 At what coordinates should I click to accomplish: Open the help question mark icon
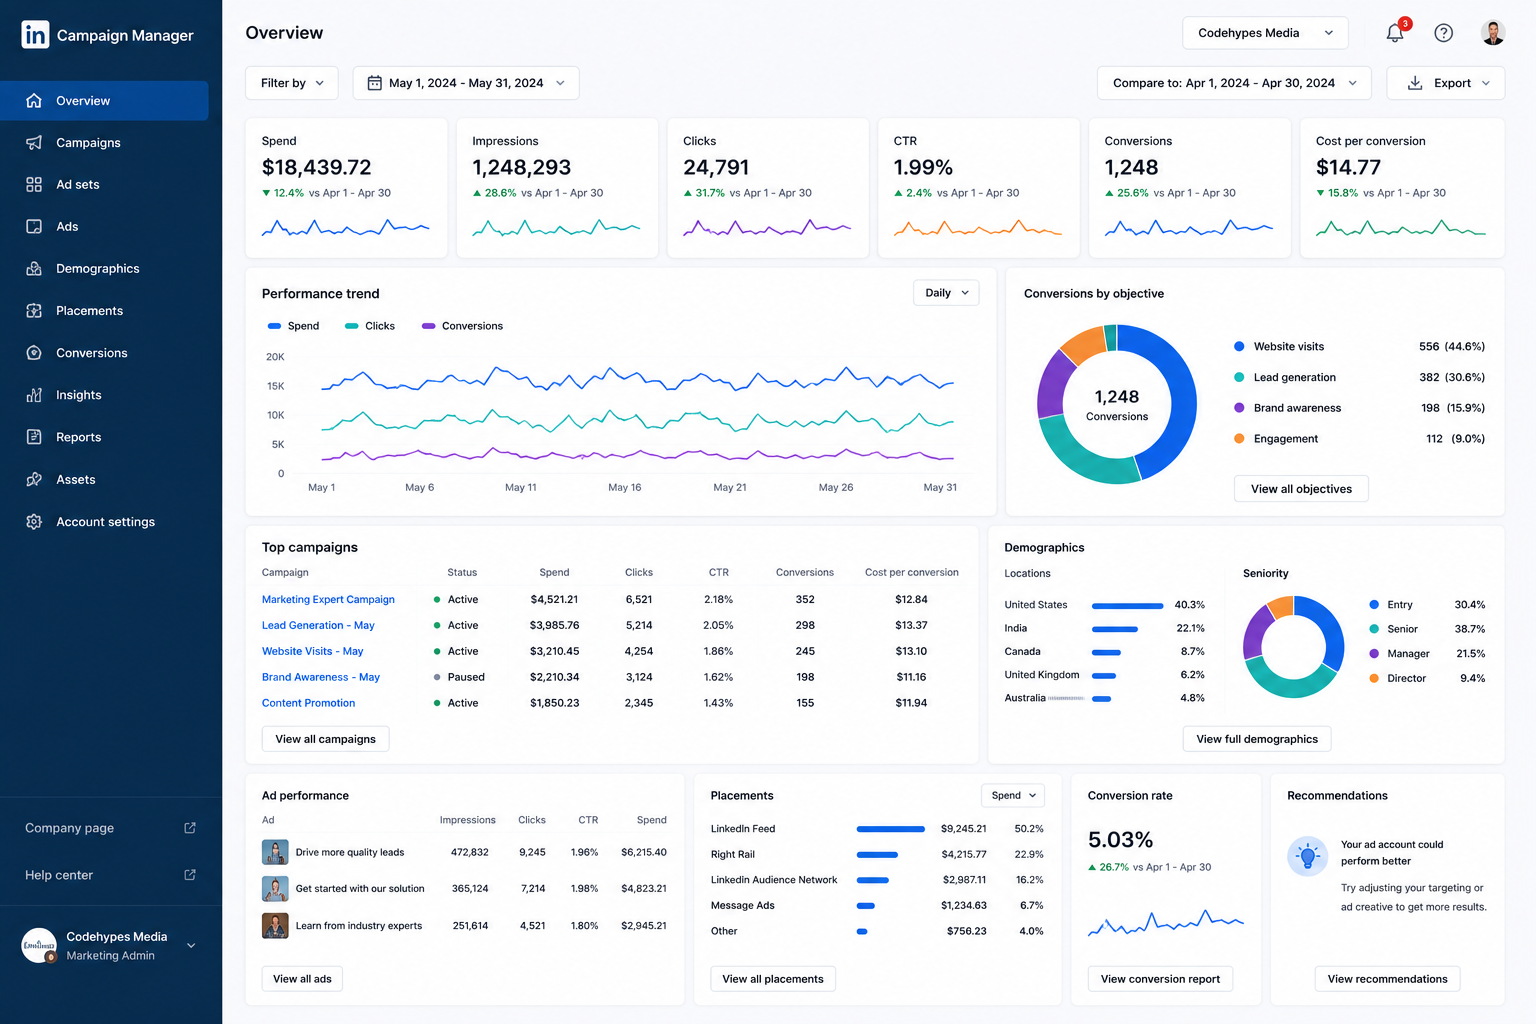[1443, 33]
